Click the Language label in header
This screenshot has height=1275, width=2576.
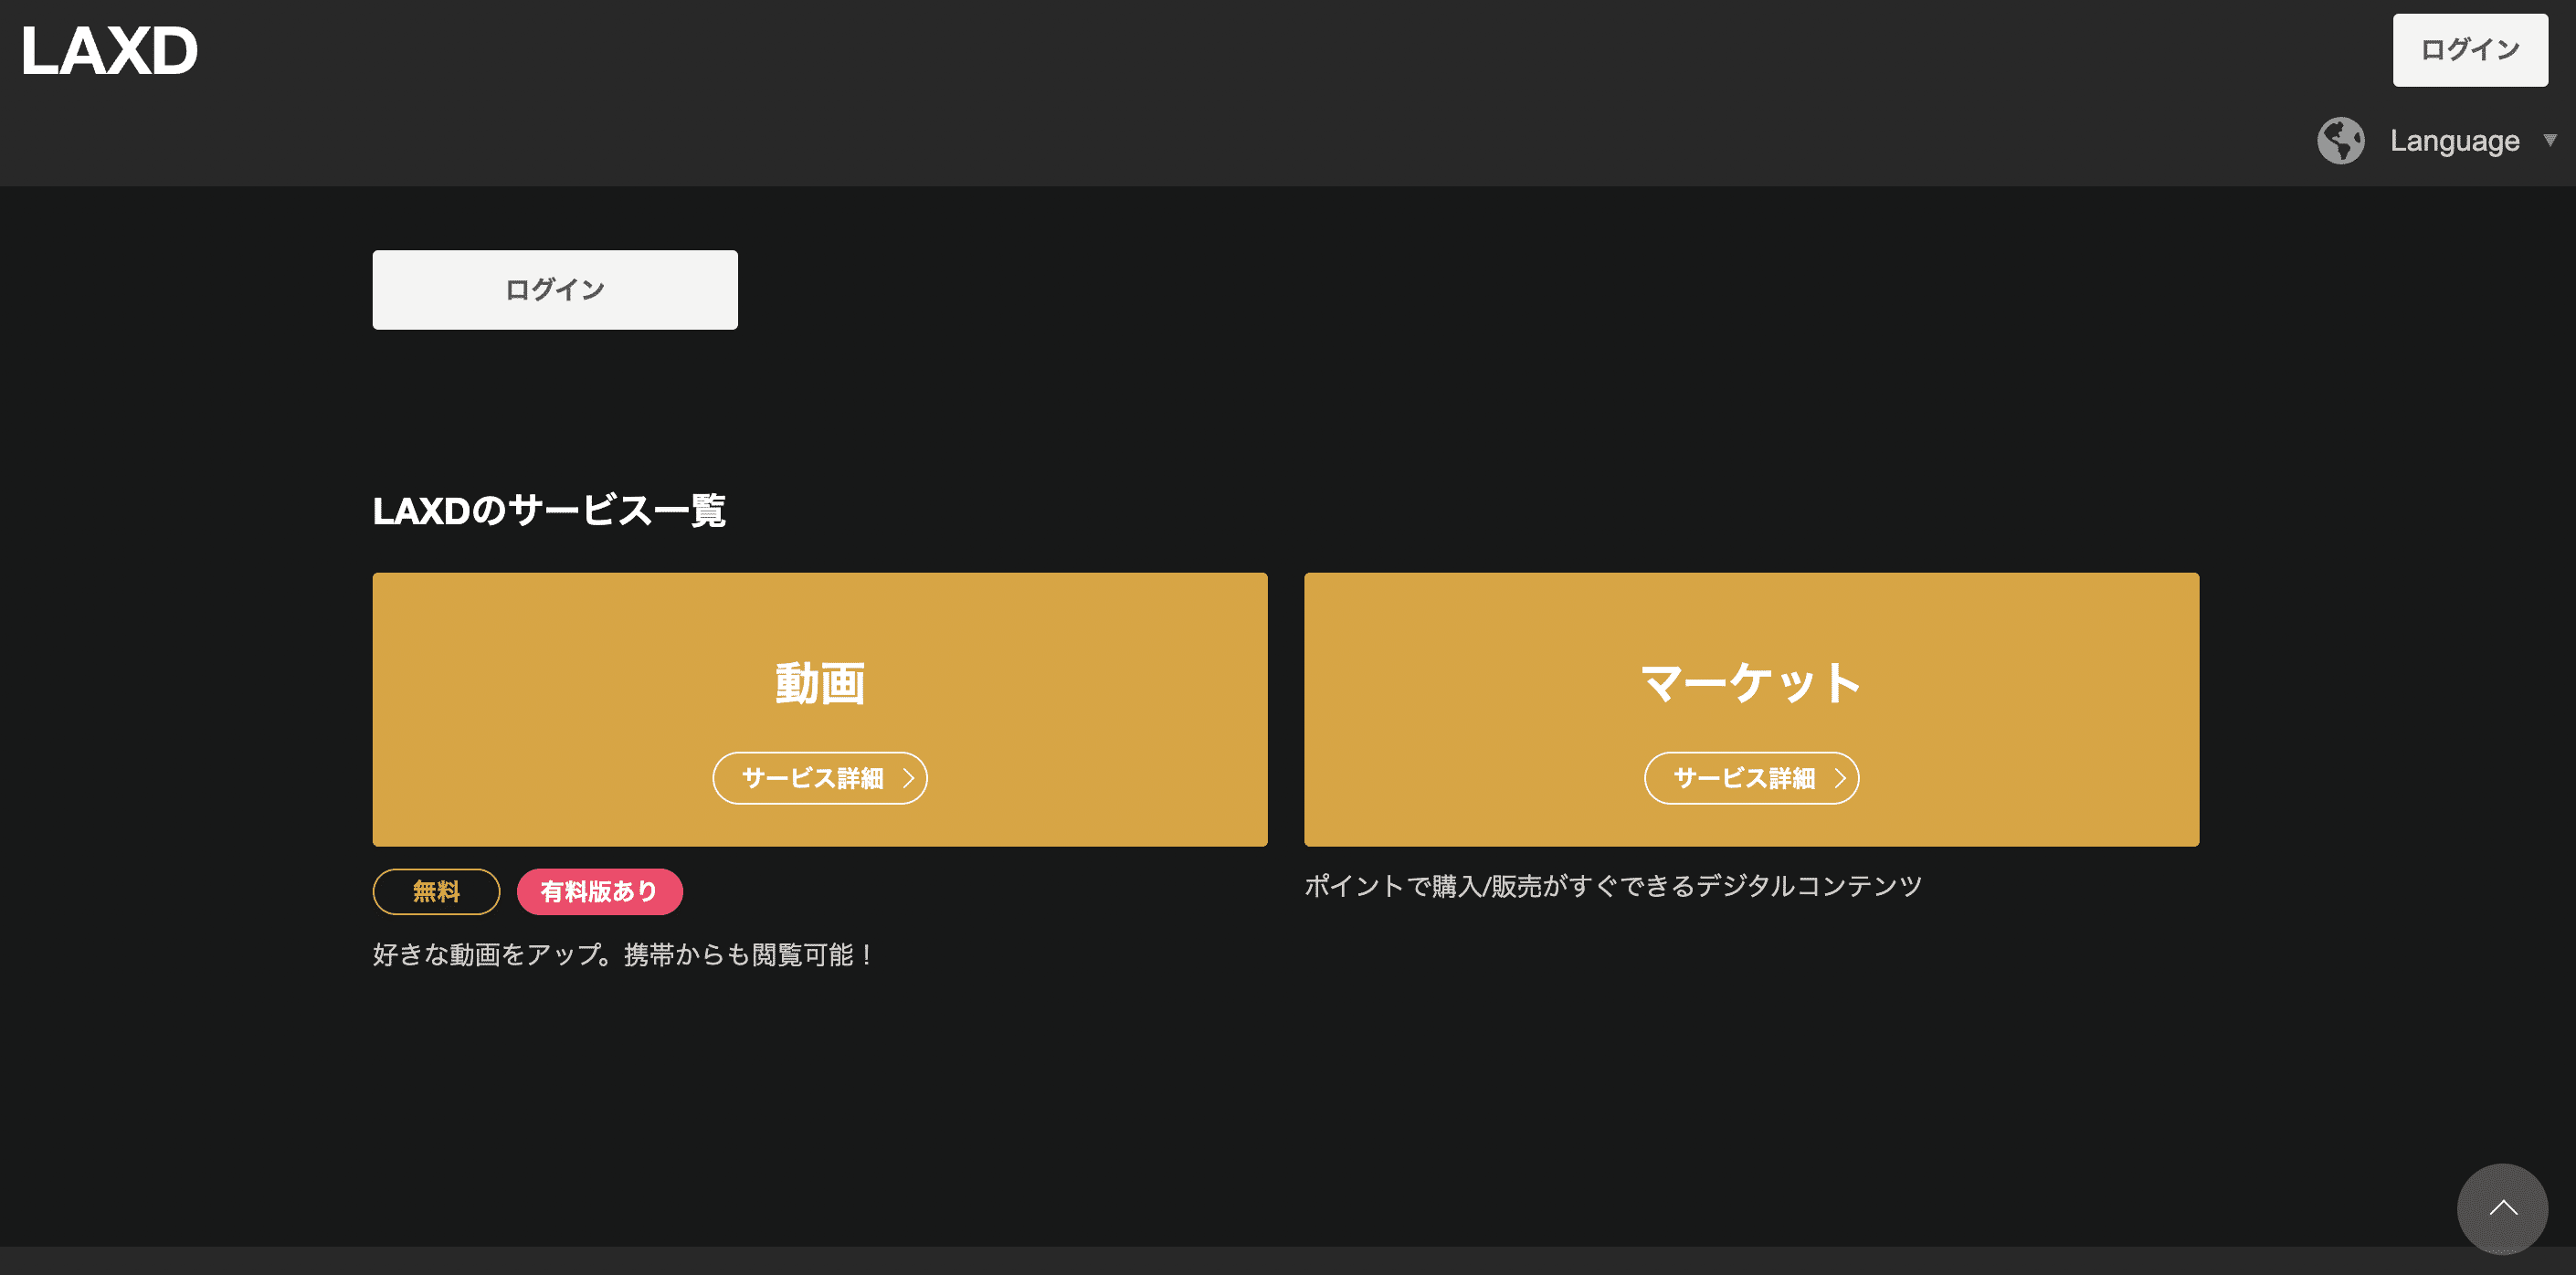click(x=2454, y=141)
